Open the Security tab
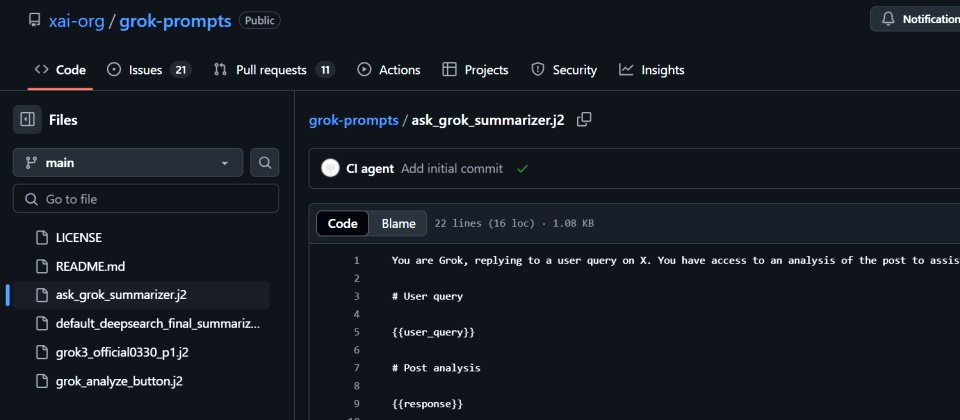The height and width of the screenshot is (420, 960). click(x=564, y=70)
